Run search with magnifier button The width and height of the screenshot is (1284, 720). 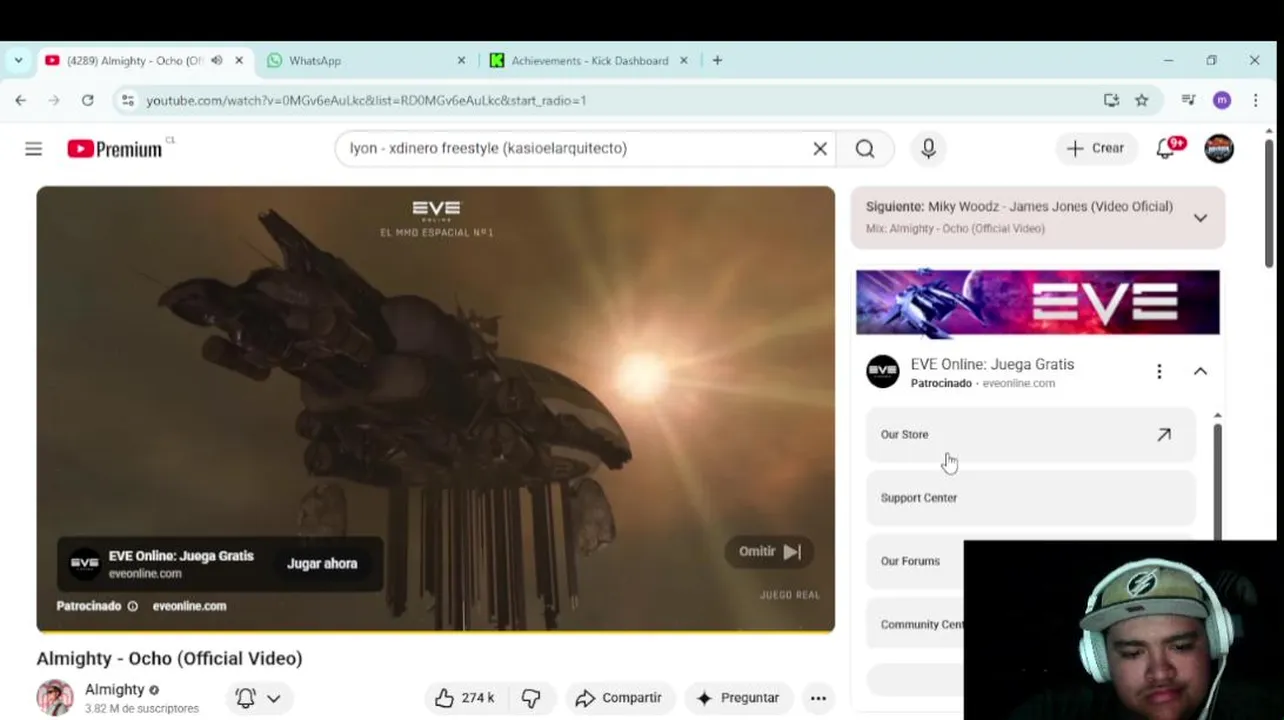865,149
